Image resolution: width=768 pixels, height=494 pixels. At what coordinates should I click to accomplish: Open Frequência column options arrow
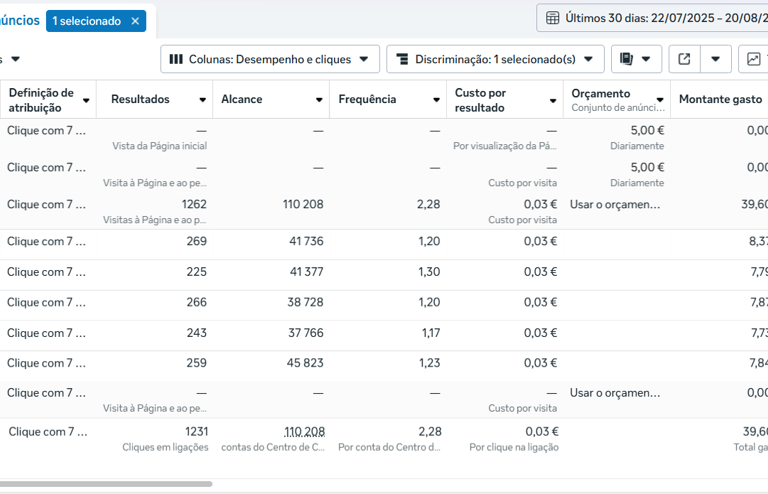[x=437, y=100]
